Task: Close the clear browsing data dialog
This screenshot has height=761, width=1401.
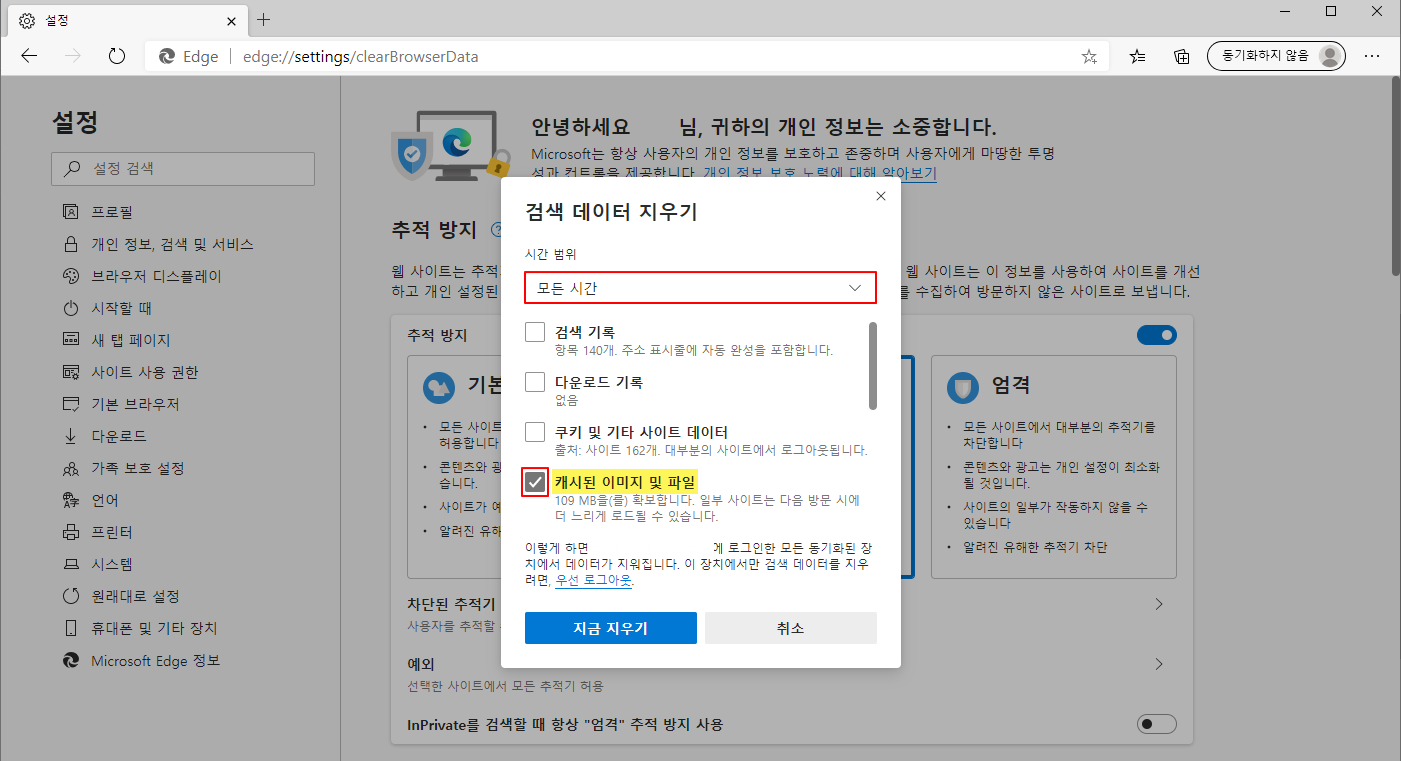Action: (880, 197)
